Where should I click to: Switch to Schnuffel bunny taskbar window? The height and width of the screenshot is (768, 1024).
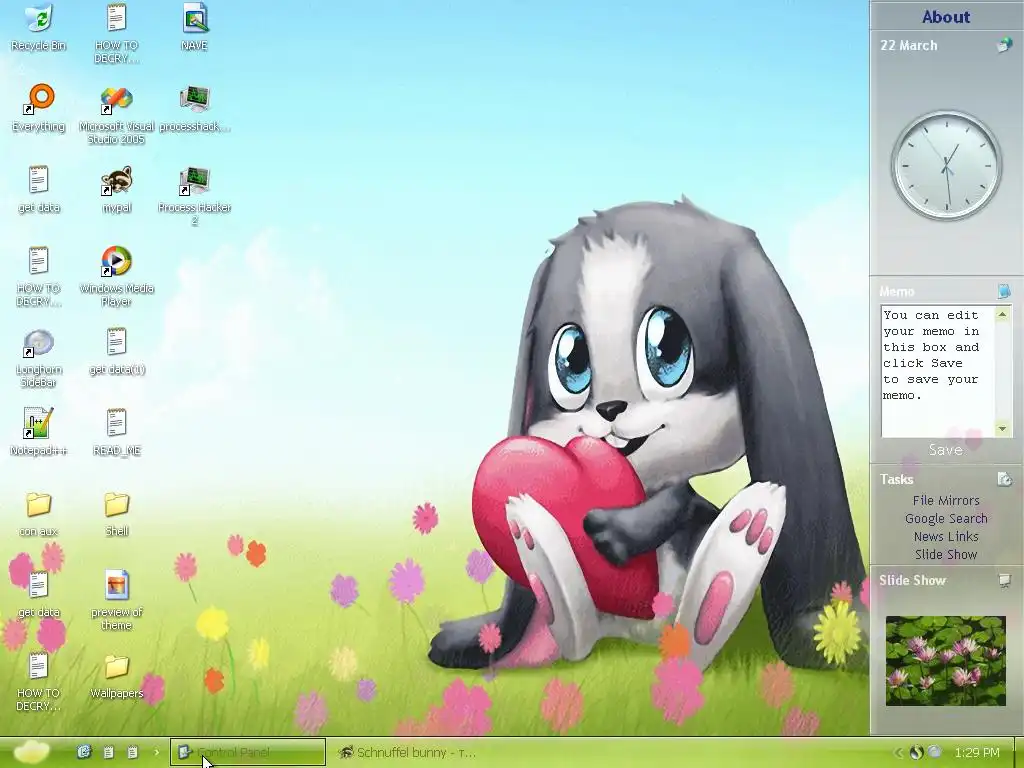(x=408, y=752)
